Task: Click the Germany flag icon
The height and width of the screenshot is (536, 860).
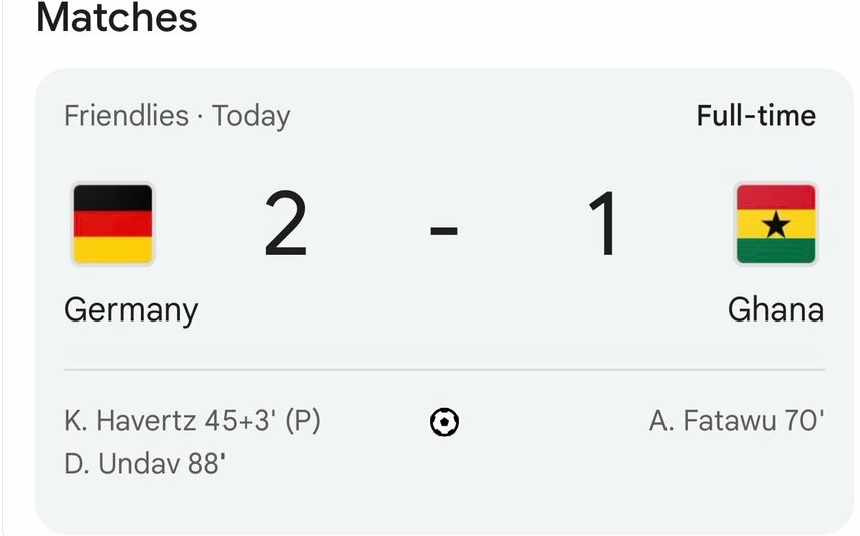Action: click(x=112, y=224)
